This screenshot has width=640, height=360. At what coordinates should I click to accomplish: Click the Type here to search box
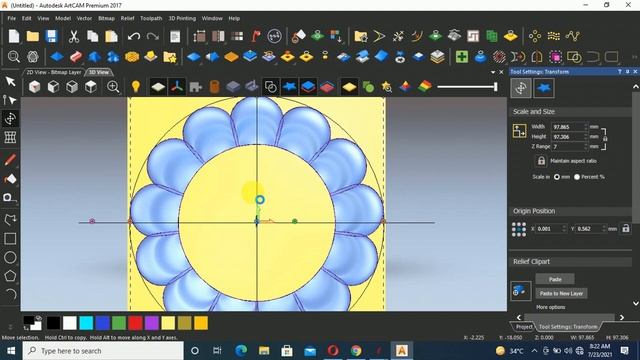pos(103,351)
